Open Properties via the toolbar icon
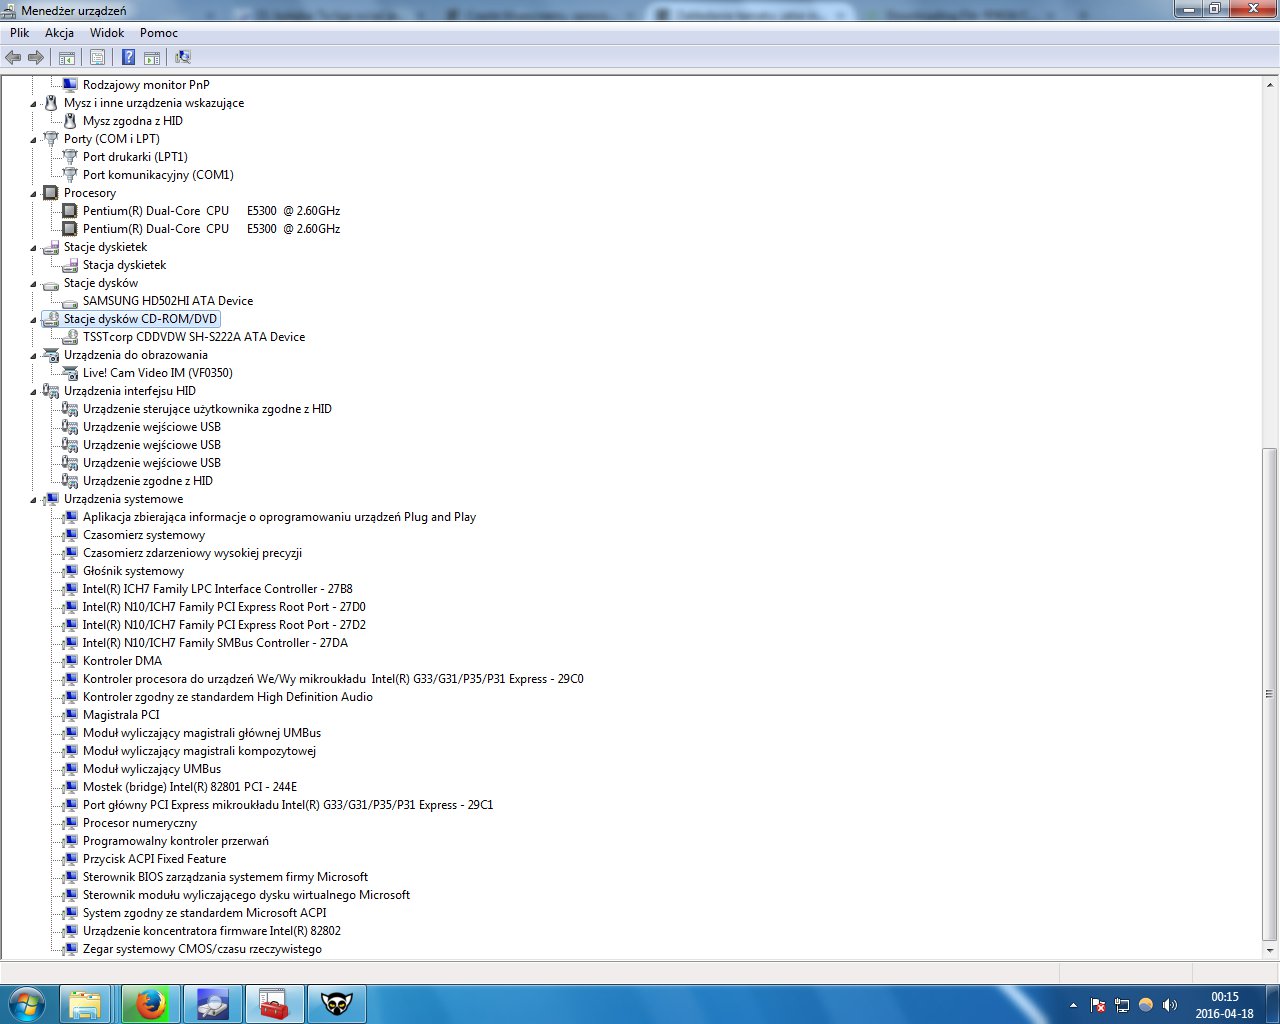This screenshot has height=1024, width=1280. click(97, 58)
